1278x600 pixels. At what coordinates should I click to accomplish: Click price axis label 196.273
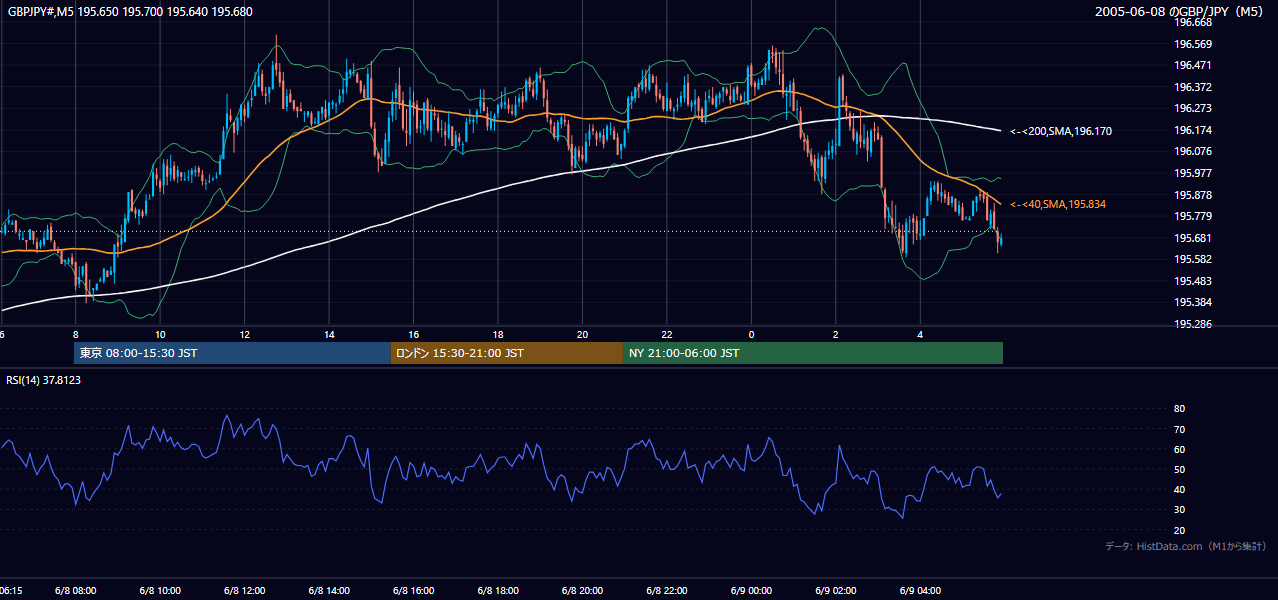click(1193, 108)
